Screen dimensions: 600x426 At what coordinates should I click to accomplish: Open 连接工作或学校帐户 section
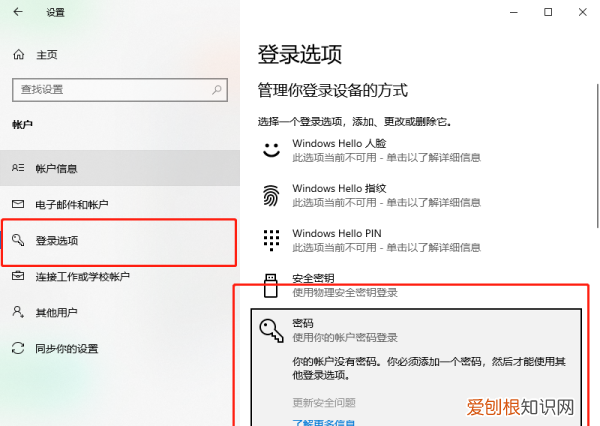(120, 276)
